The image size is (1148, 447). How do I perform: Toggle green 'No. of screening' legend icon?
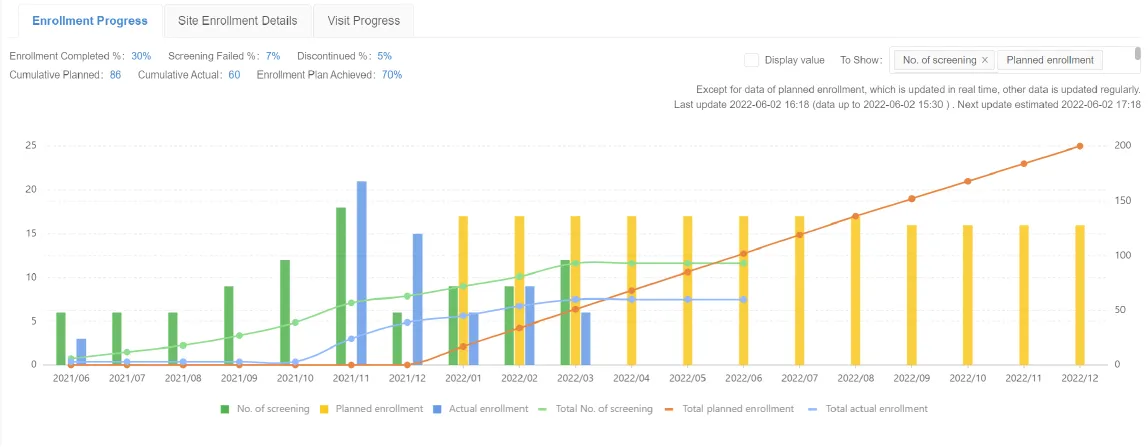(x=226, y=409)
